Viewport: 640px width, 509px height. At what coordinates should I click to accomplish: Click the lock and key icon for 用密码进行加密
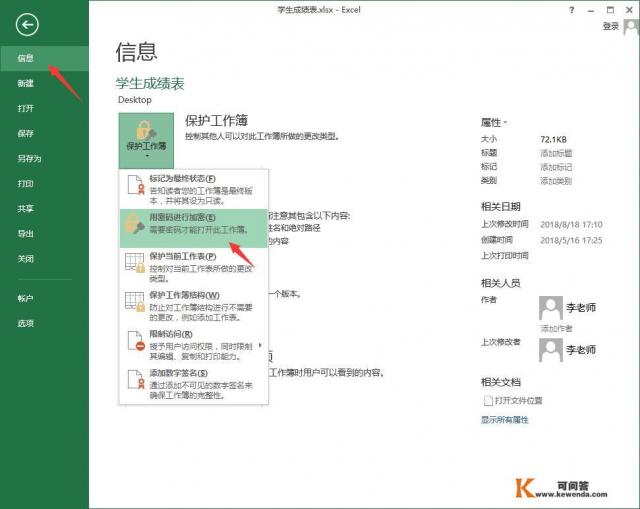(x=135, y=224)
